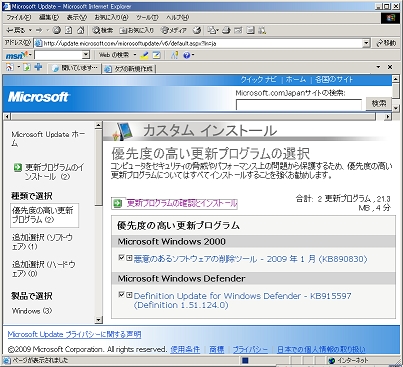Open the 編集(E) menu
The height and width of the screenshot is (367, 403).
click(49, 17)
